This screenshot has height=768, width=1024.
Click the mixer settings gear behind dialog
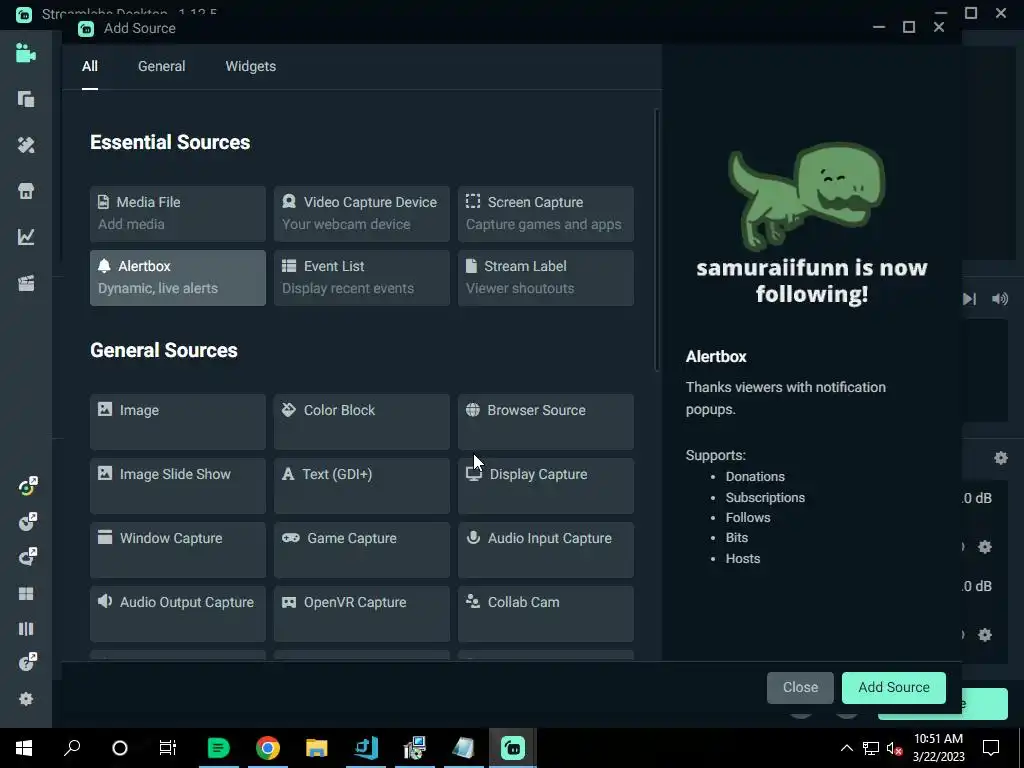1000,458
